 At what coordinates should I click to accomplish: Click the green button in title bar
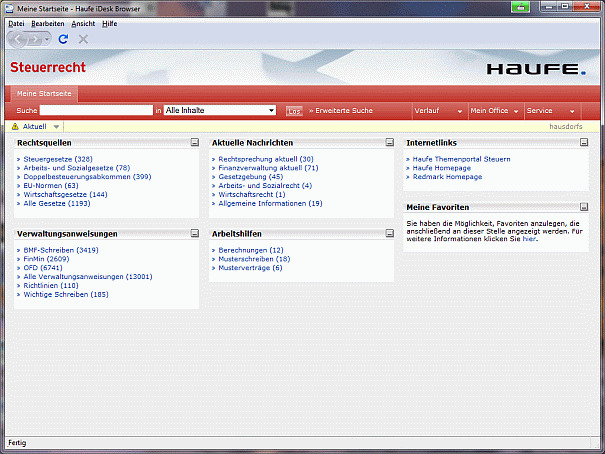coord(521,7)
